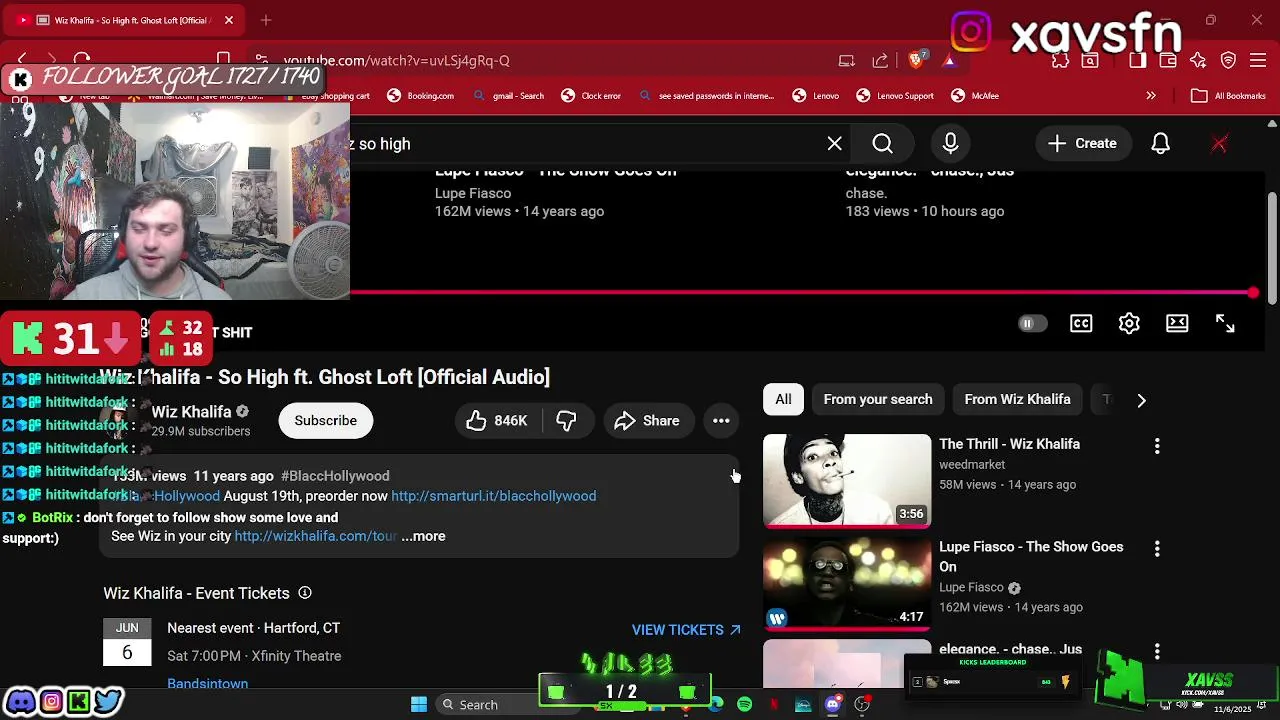
Task: Open Brave Wallet icon
Action: click(1167, 60)
